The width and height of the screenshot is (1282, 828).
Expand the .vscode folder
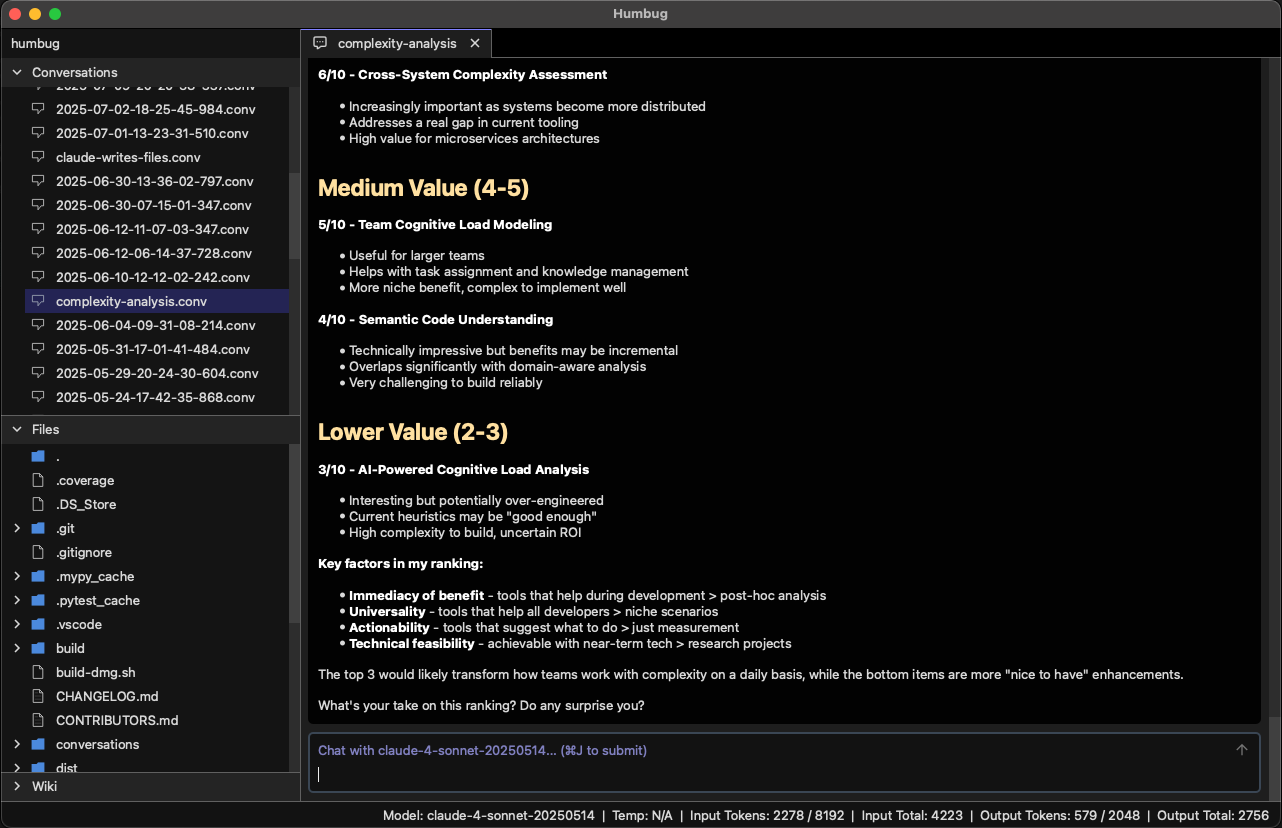click(16, 624)
